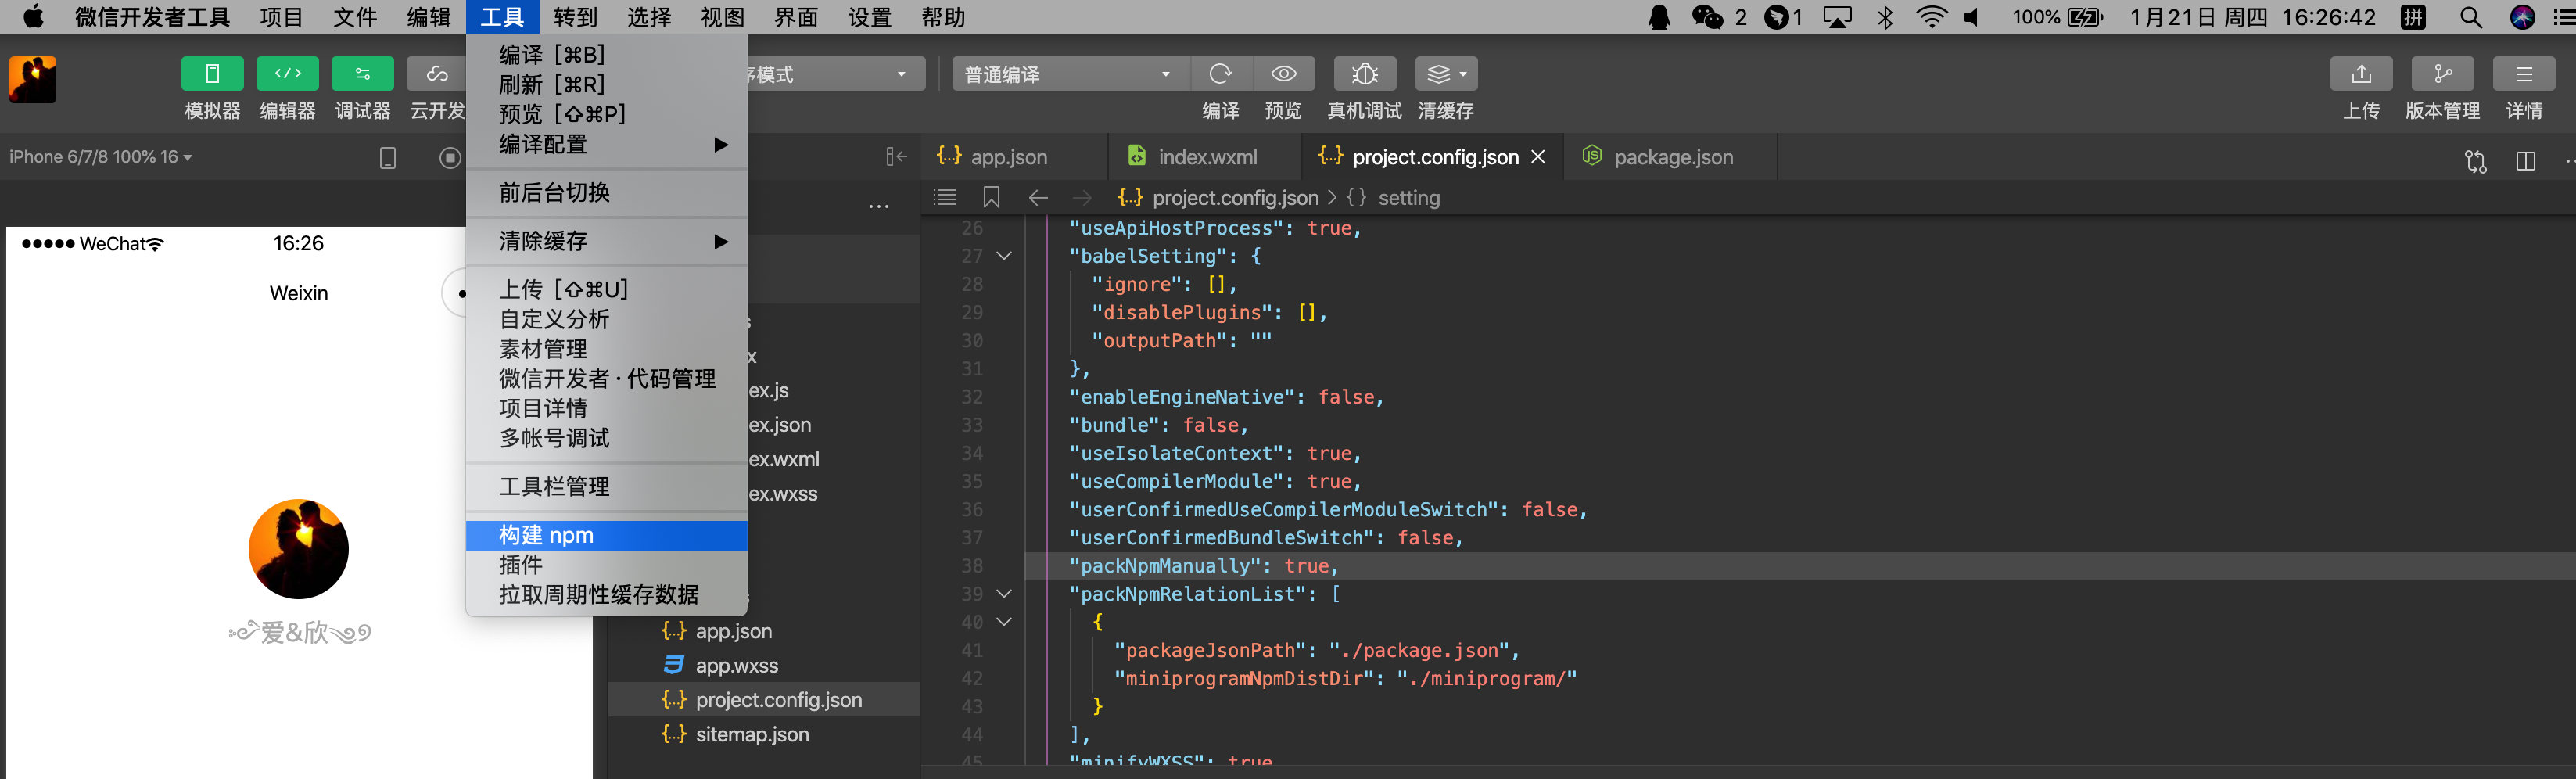Click the 编译 compile refresh icon
Viewport: 2576px width, 779px height.
coord(1221,73)
